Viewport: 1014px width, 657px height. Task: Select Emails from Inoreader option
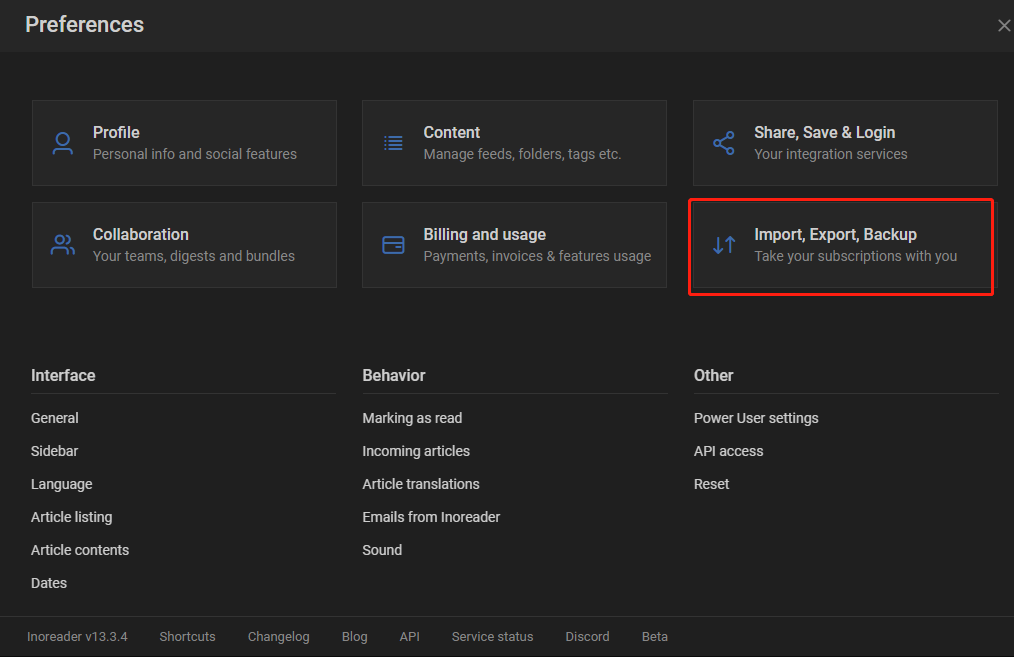(431, 517)
